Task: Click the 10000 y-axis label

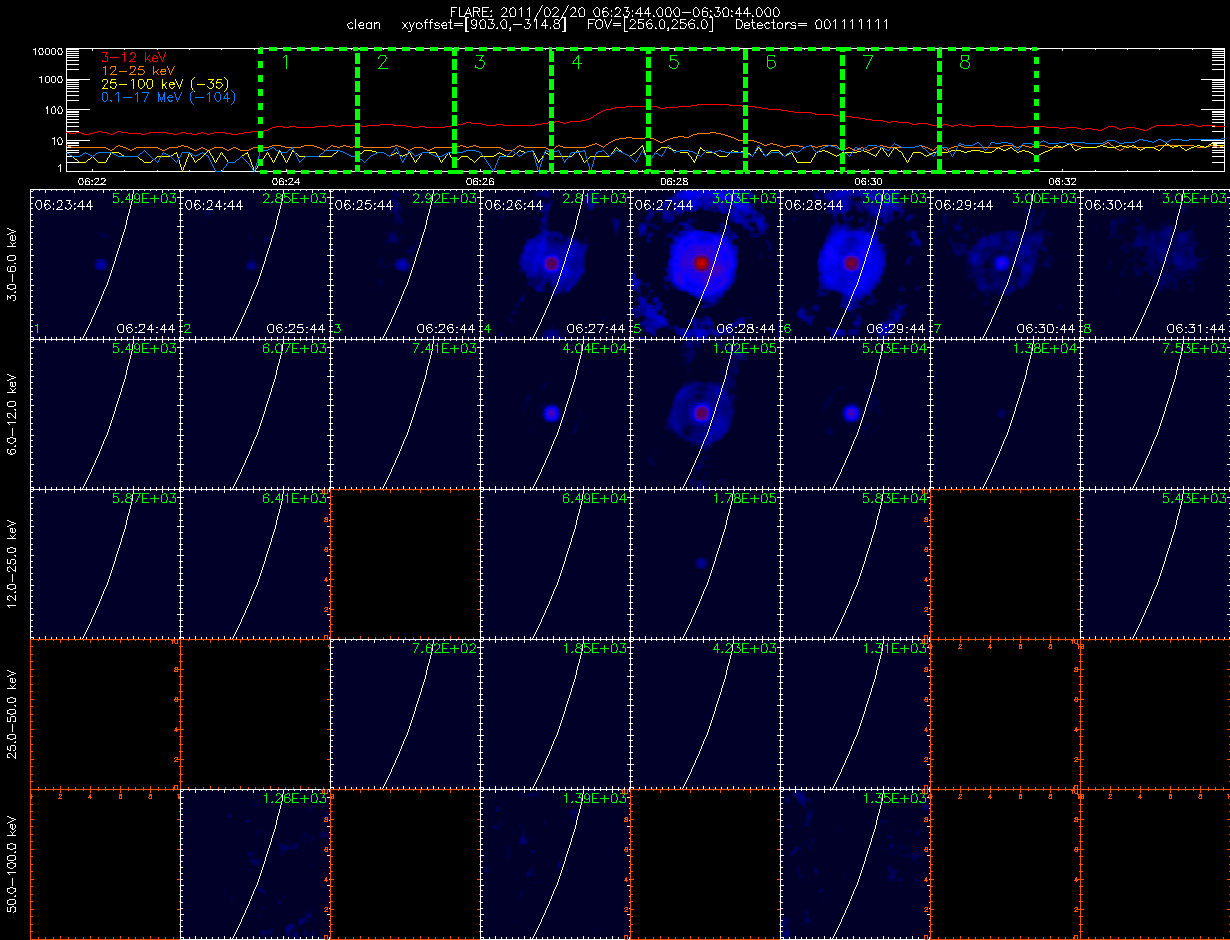Action: point(48,50)
